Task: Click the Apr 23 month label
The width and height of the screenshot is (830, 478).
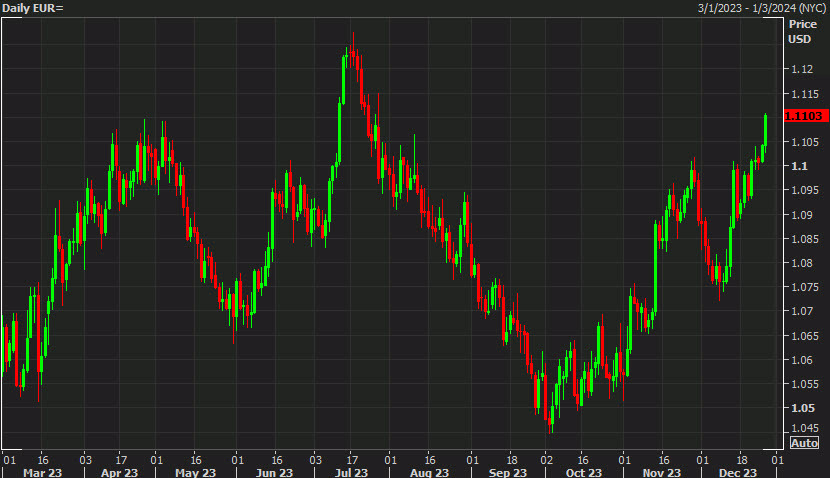Action: click(x=119, y=472)
